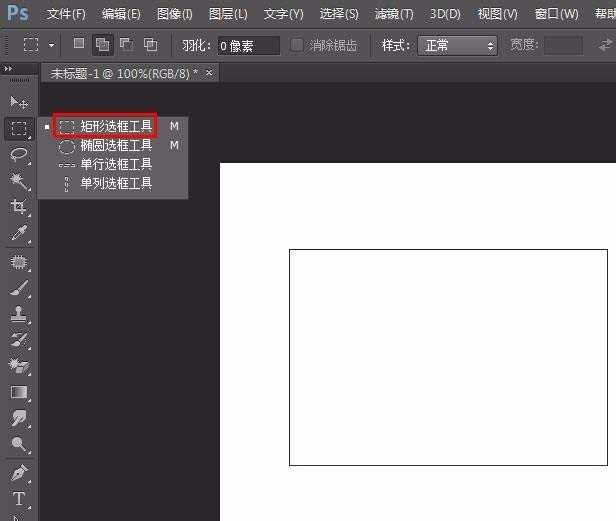
Task: Select the Gradient tool
Action: [19, 393]
